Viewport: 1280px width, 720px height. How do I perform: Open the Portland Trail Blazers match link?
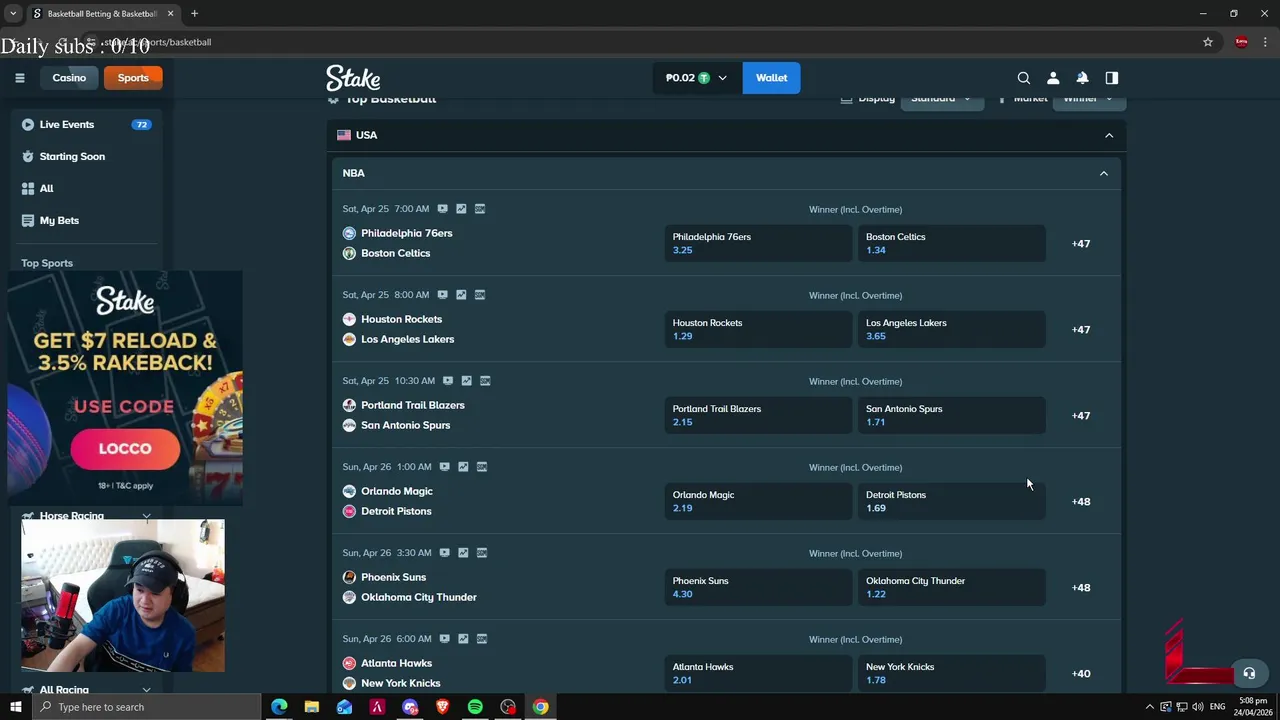click(412, 405)
